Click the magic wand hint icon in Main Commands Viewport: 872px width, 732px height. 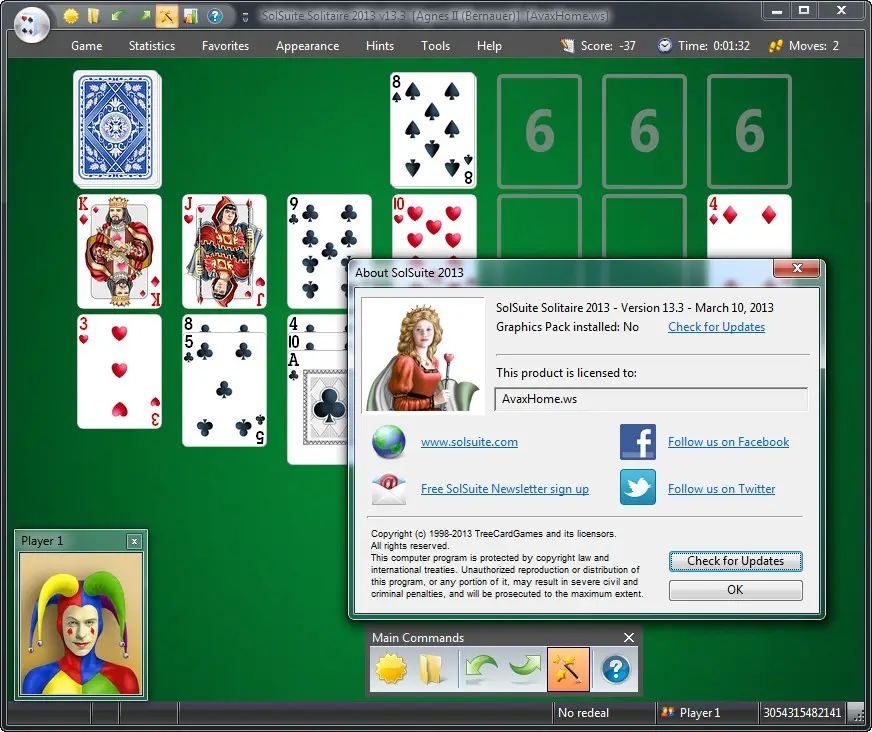568,669
